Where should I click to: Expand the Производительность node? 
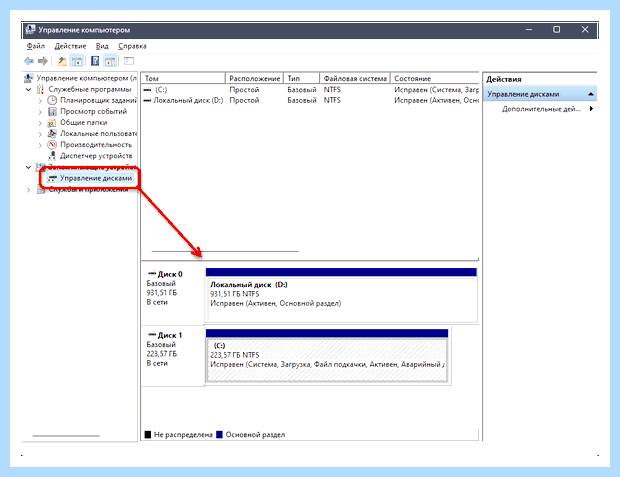pos(40,145)
